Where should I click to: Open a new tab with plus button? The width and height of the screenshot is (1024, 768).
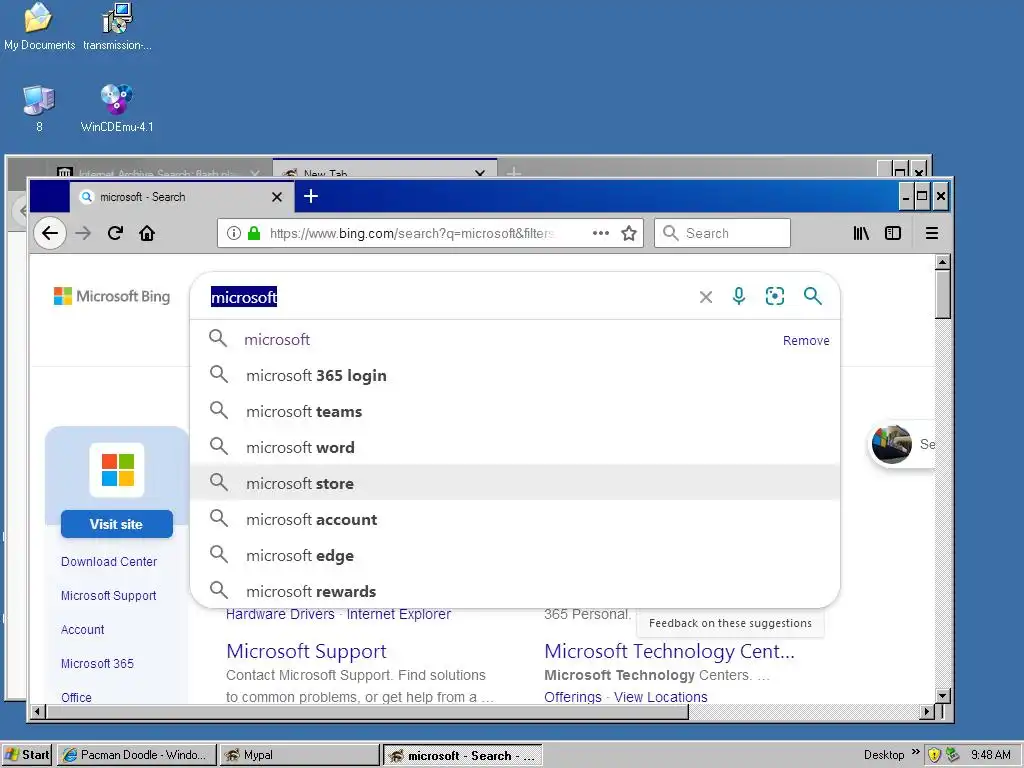coord(311,196)
